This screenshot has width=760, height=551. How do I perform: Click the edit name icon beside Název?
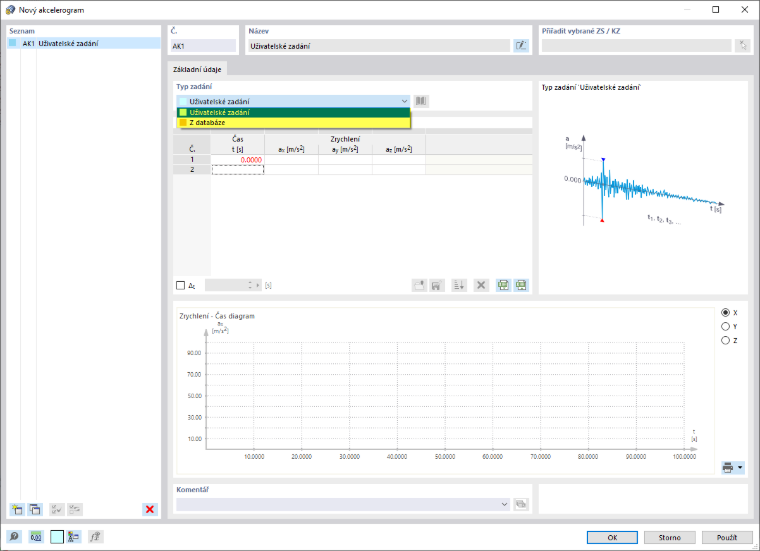(521, 46)
